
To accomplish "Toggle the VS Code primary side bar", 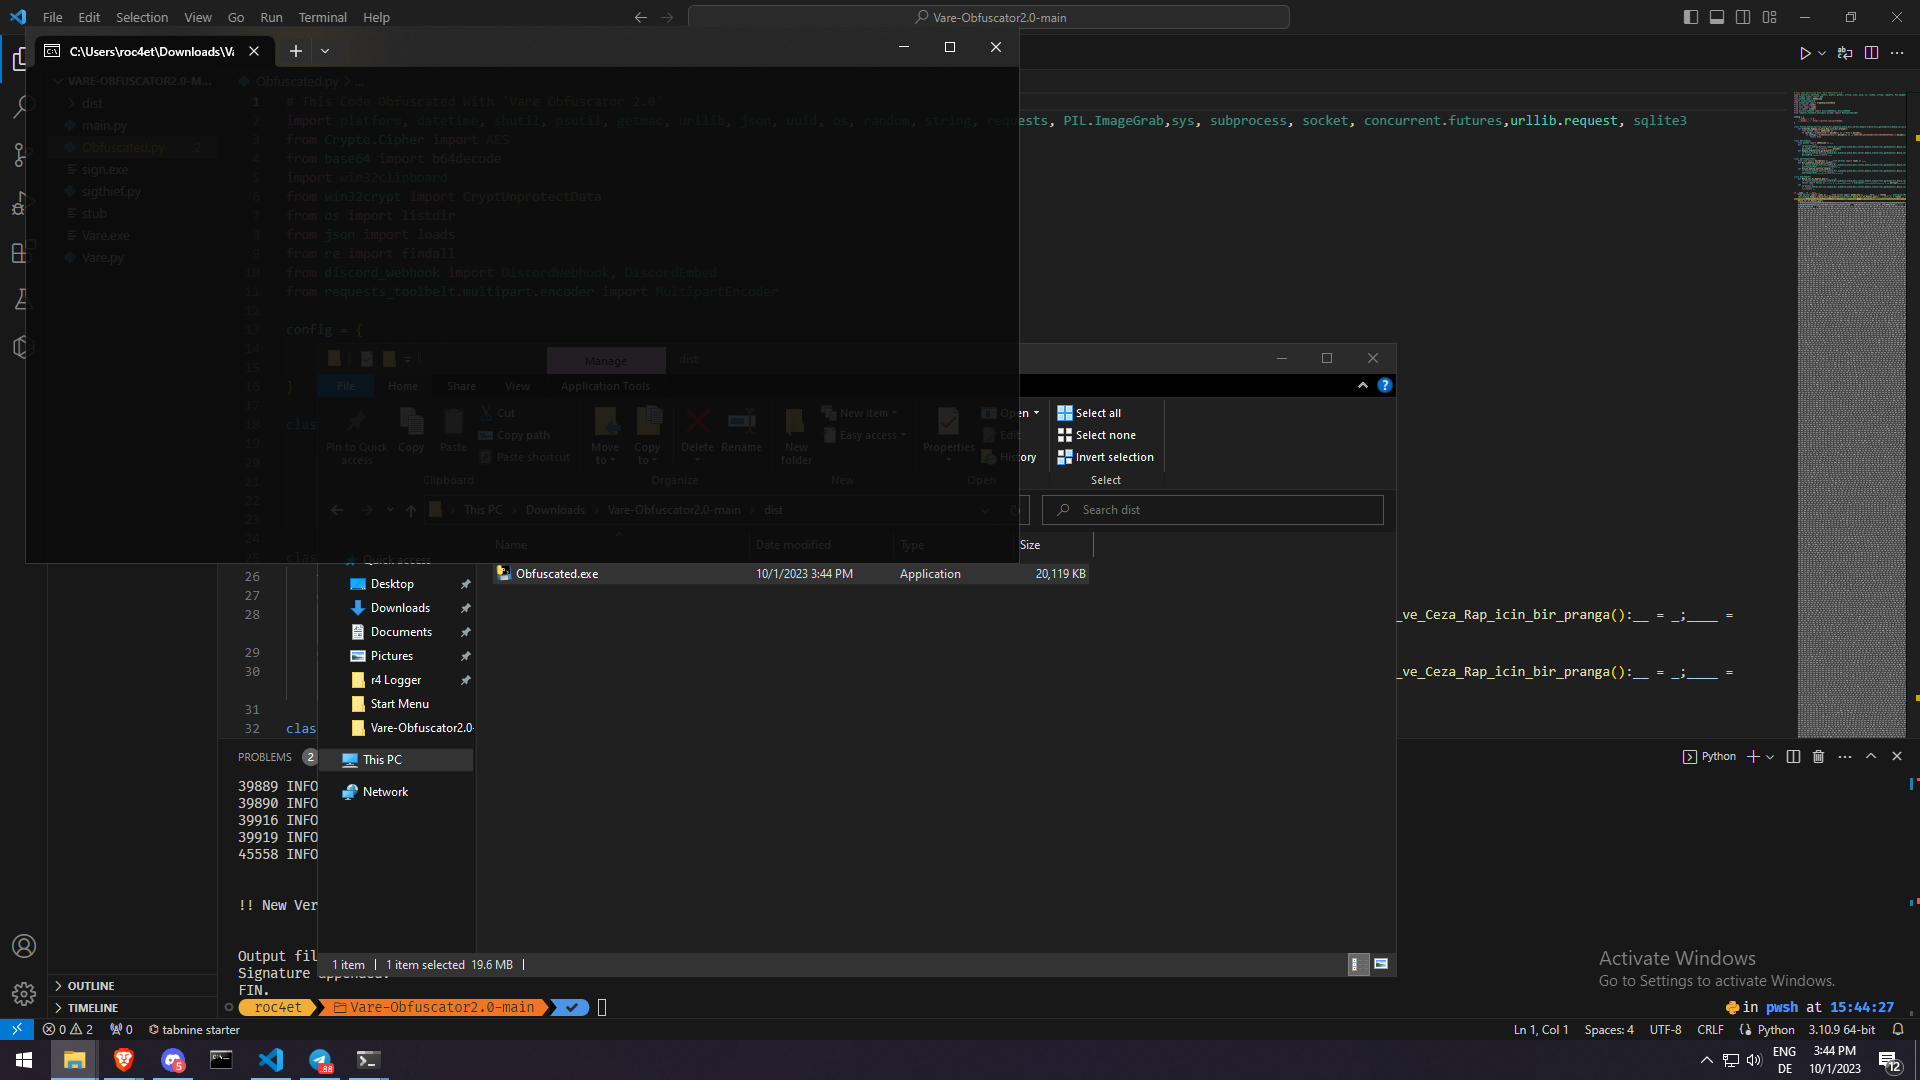I will tap(1691, 17).
